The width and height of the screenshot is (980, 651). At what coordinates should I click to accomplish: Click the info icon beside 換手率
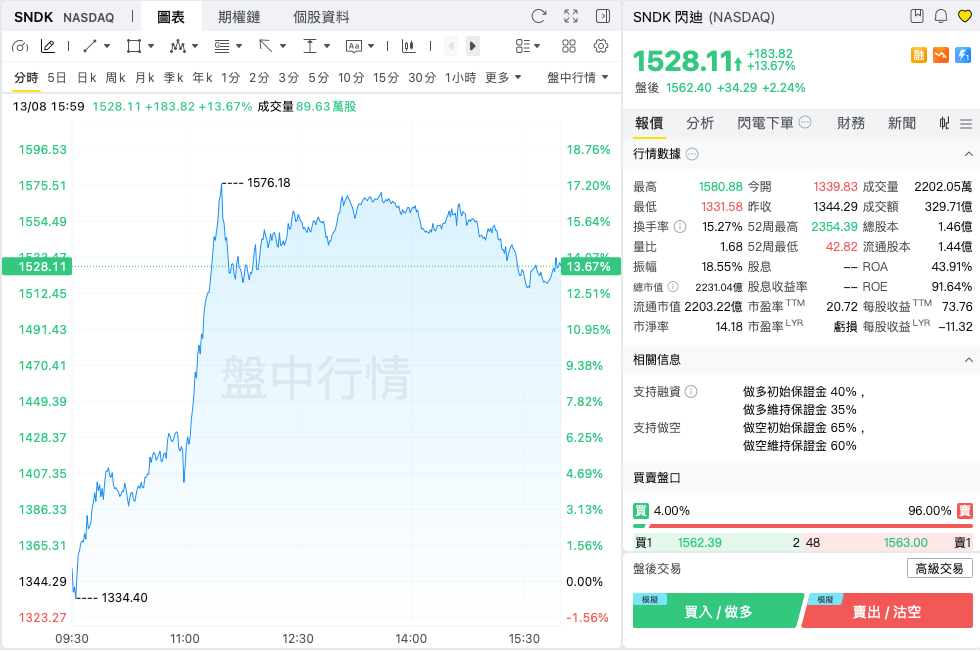click(680, 227)
